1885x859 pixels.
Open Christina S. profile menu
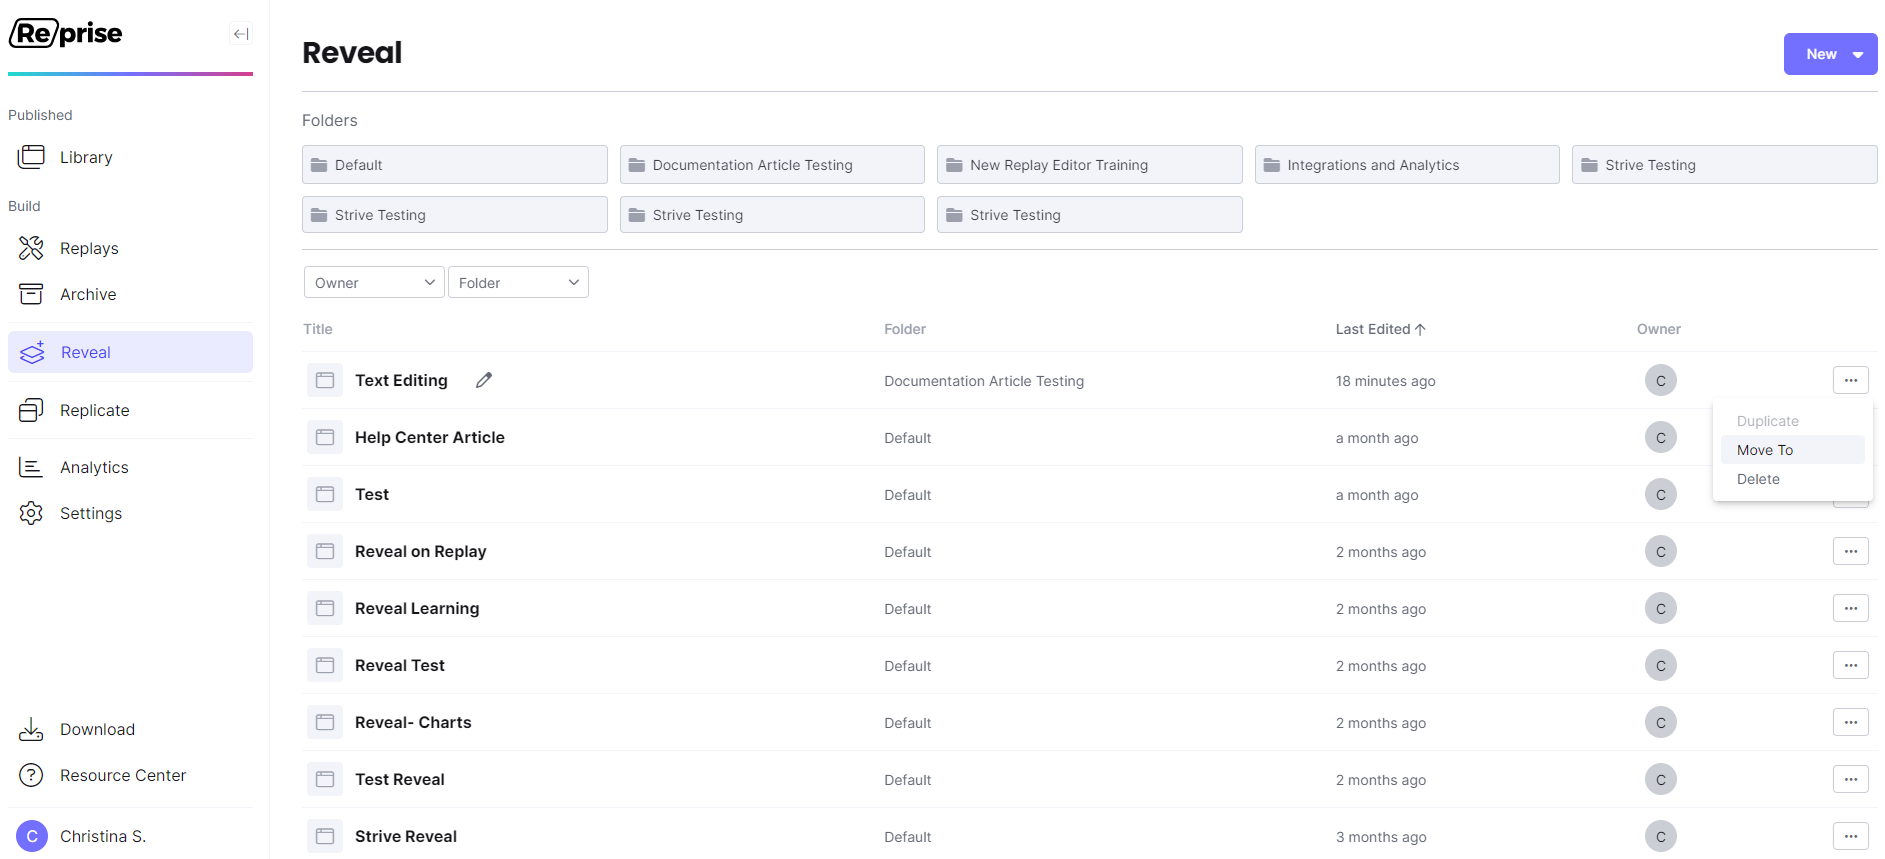point(130,836)
